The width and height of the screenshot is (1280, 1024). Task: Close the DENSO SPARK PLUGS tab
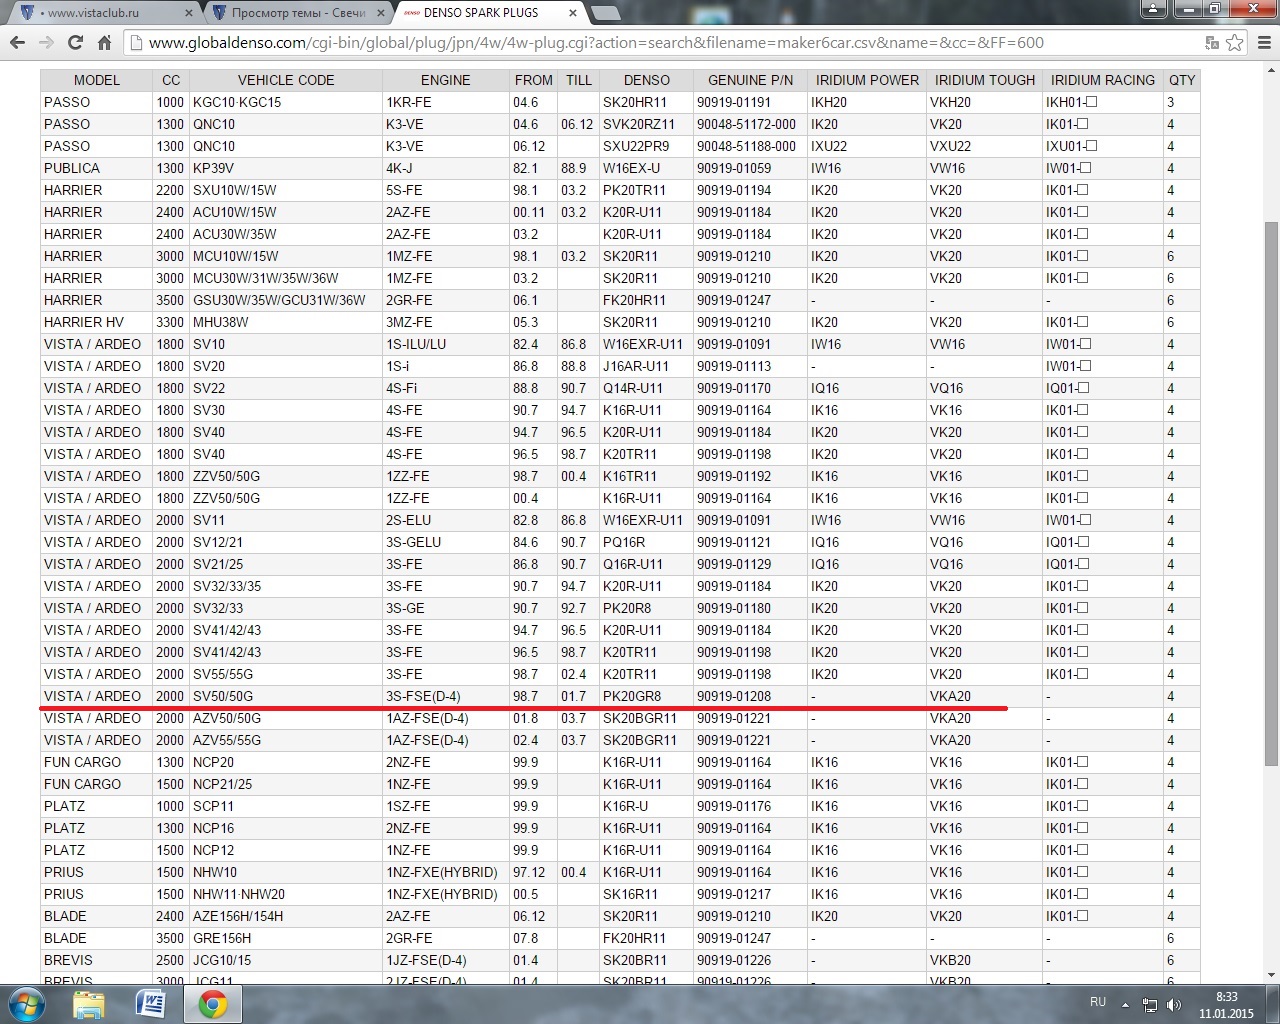pos(572,13)
